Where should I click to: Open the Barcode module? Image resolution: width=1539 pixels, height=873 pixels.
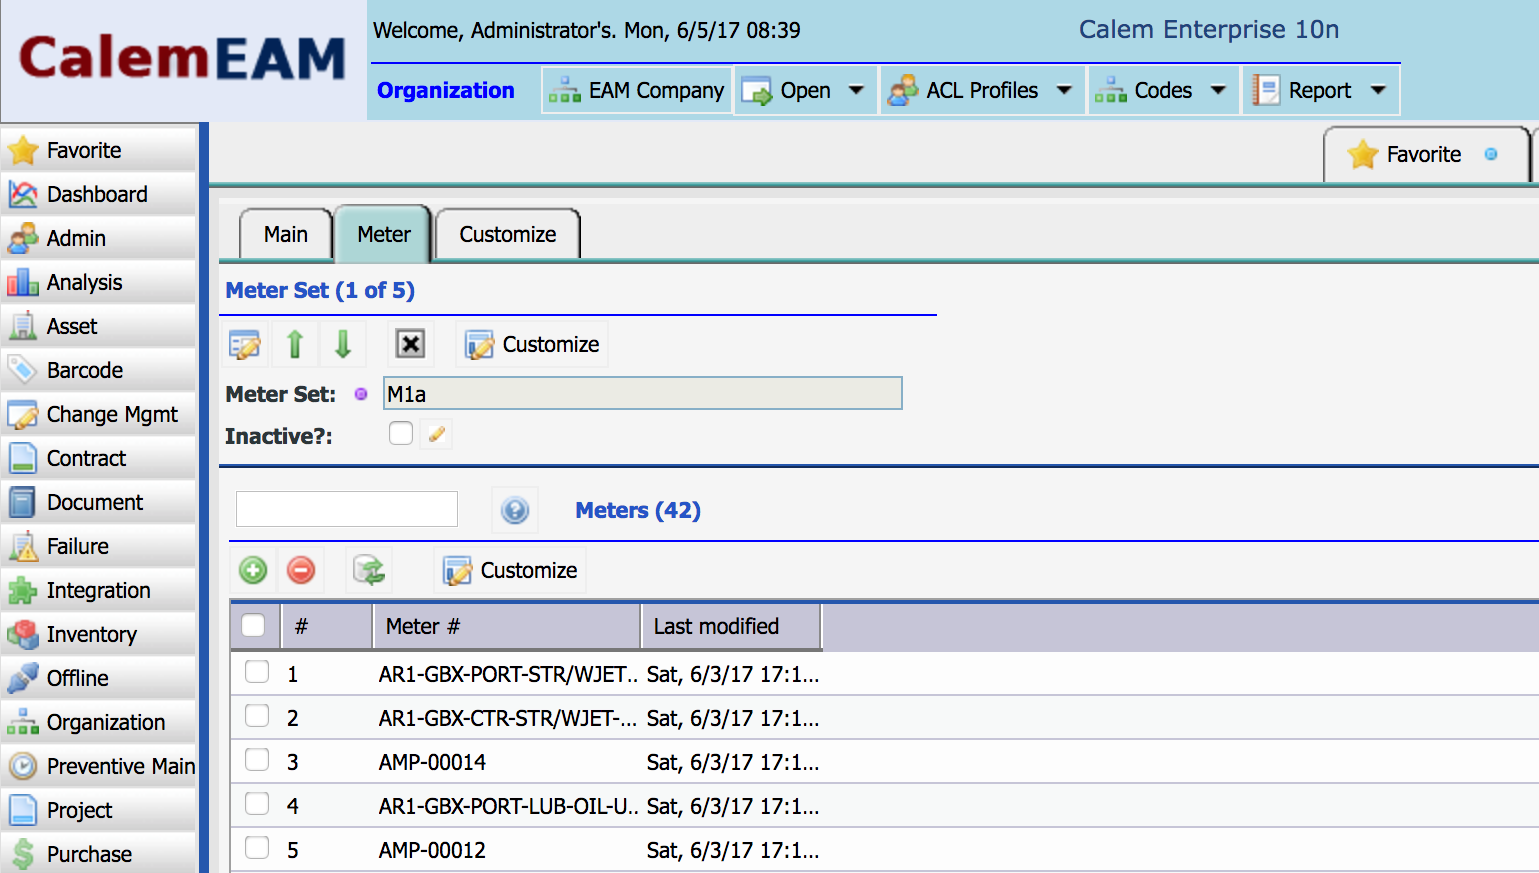pos(98,370)
